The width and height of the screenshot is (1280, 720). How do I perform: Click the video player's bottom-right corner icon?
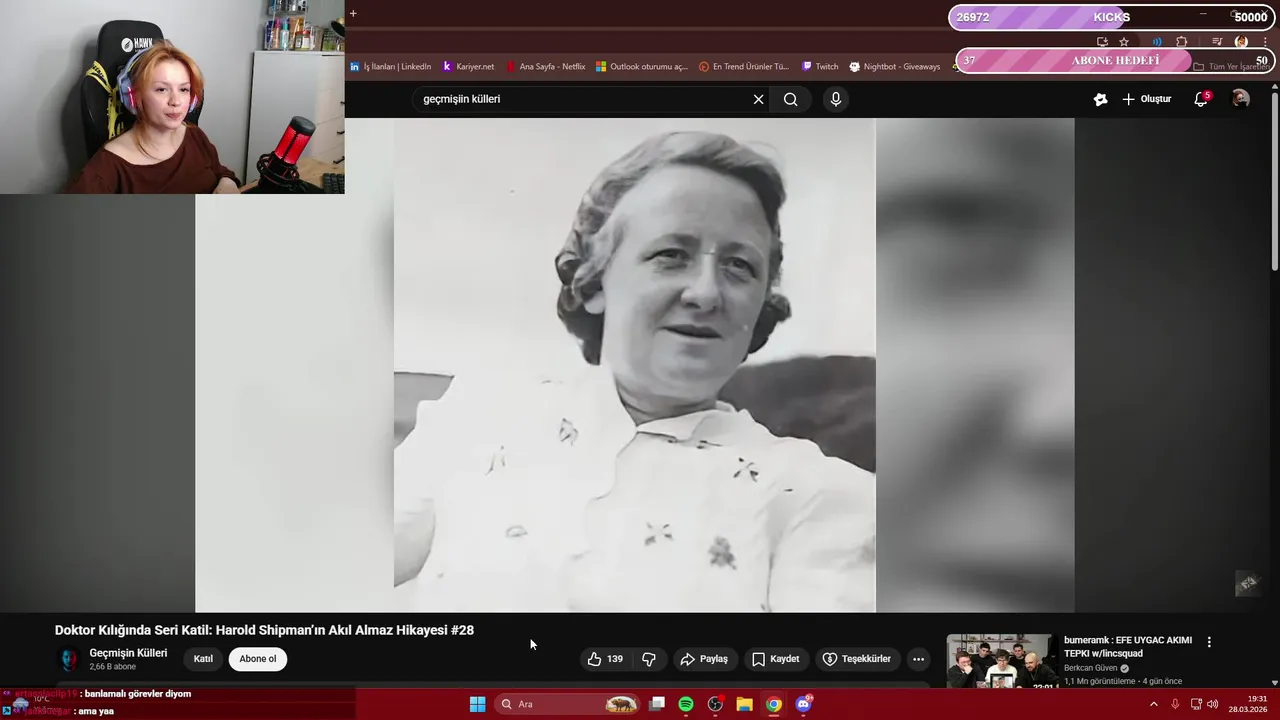[1247, 583]
